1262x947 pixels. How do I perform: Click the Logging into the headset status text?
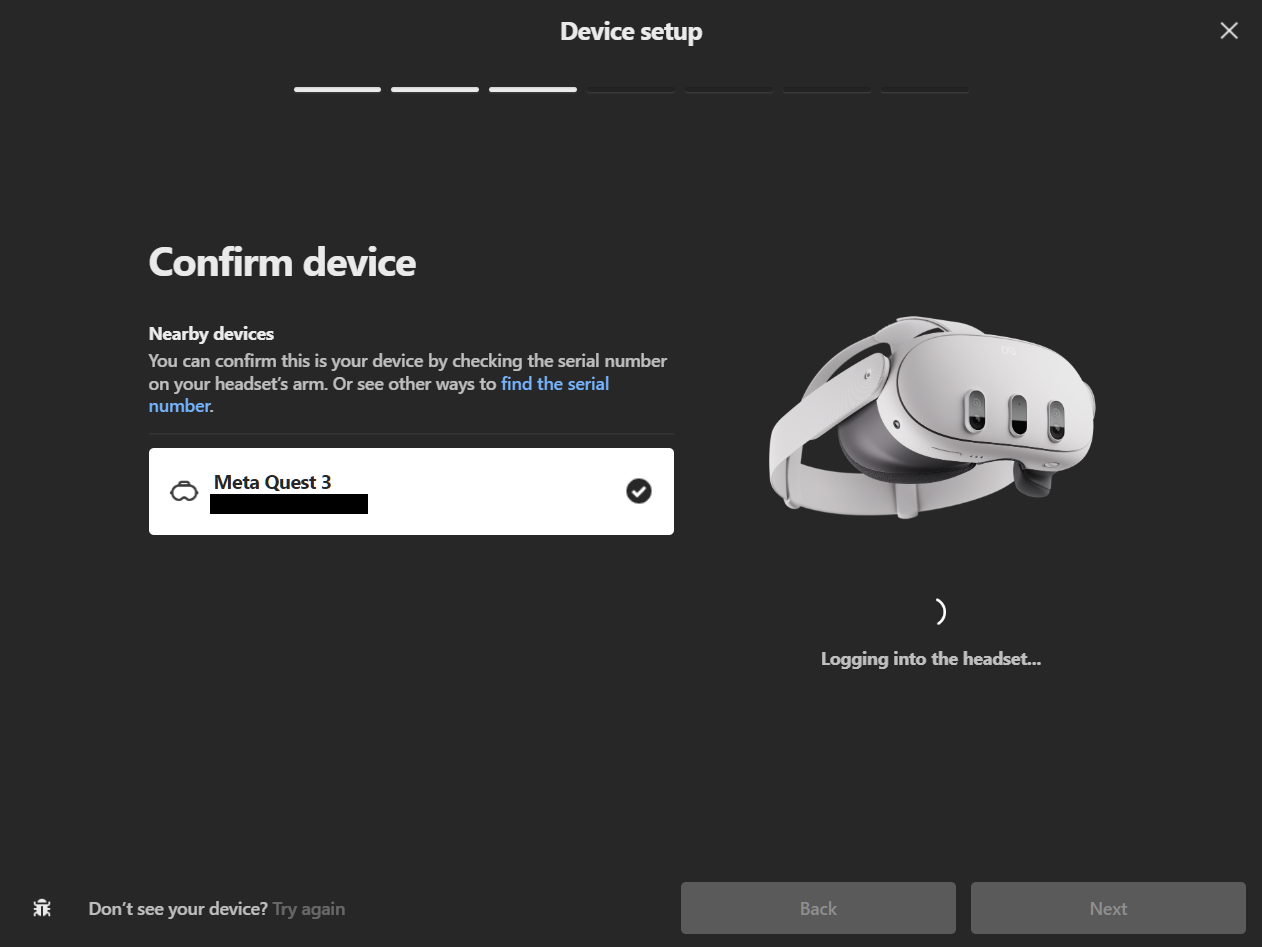pos(931,659)
